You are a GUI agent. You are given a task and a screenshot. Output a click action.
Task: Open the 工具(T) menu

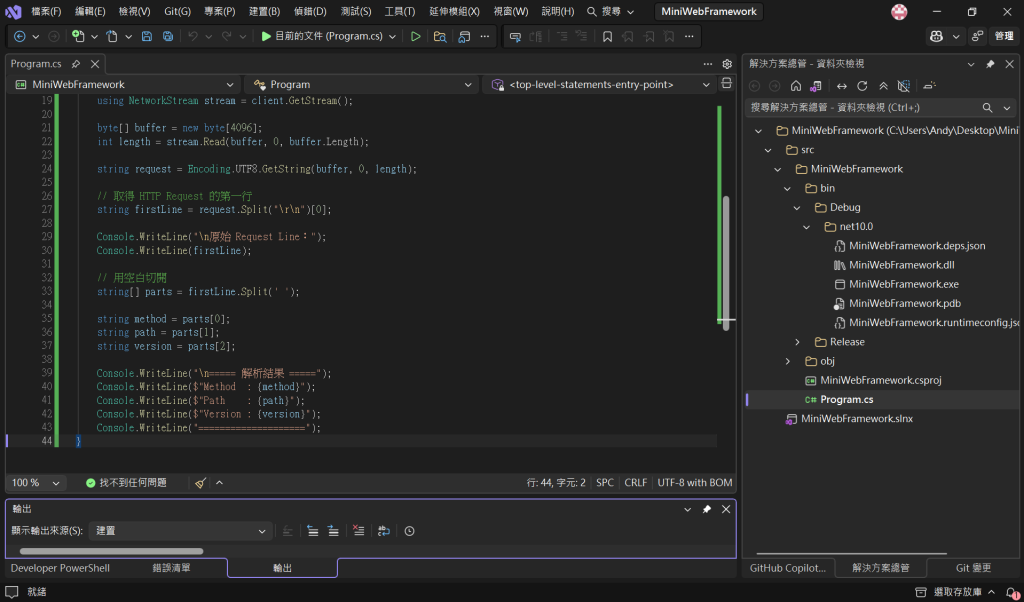(x=400, y=12)
